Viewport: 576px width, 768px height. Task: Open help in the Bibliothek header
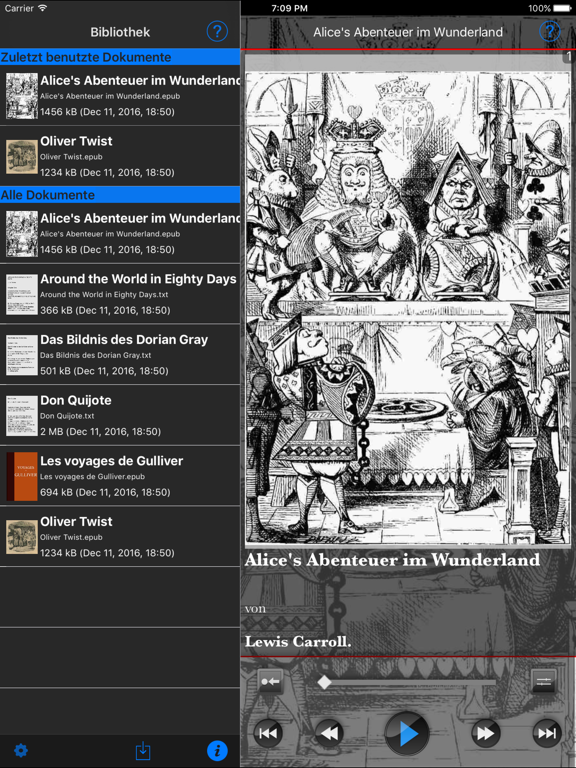coord(217,32)
